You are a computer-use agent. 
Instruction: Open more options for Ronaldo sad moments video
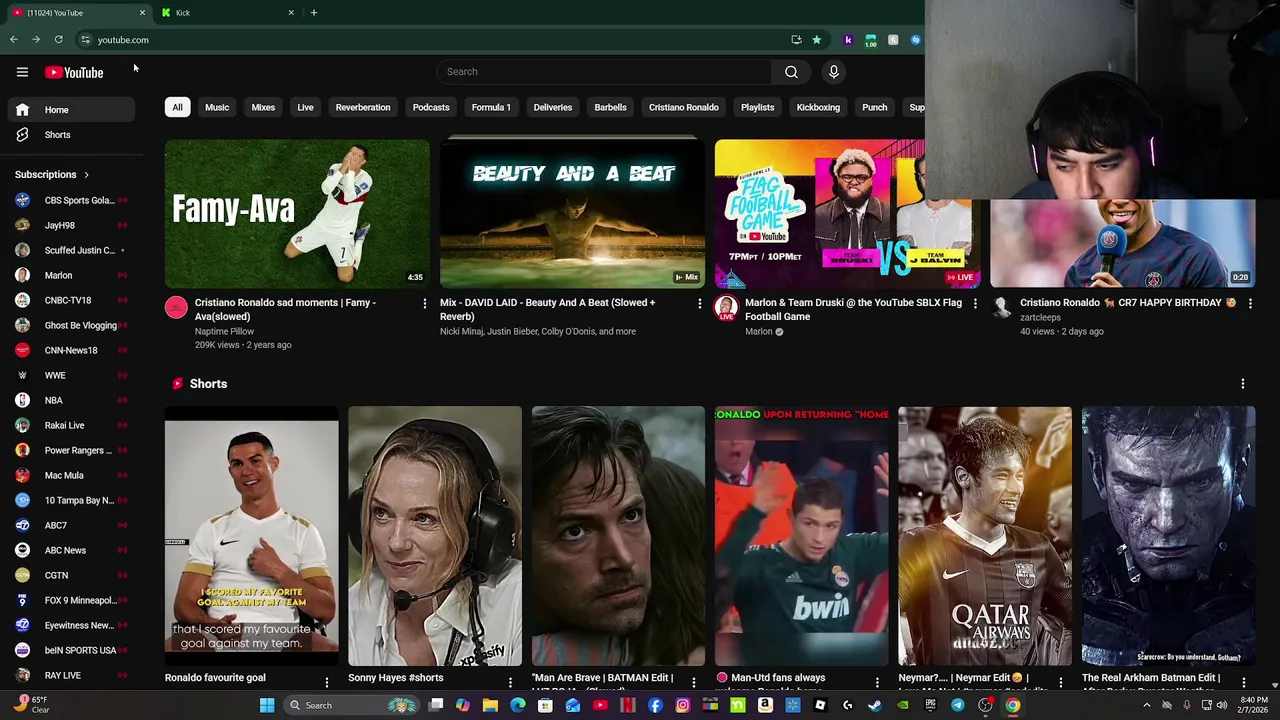pyautogui.click(x=424, y=303)
